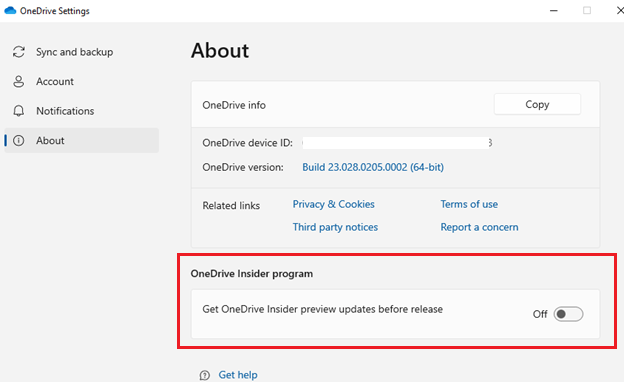Click the 'OneDrive version:' label
This screenshot has width=624, height=382.
point(243,167)
